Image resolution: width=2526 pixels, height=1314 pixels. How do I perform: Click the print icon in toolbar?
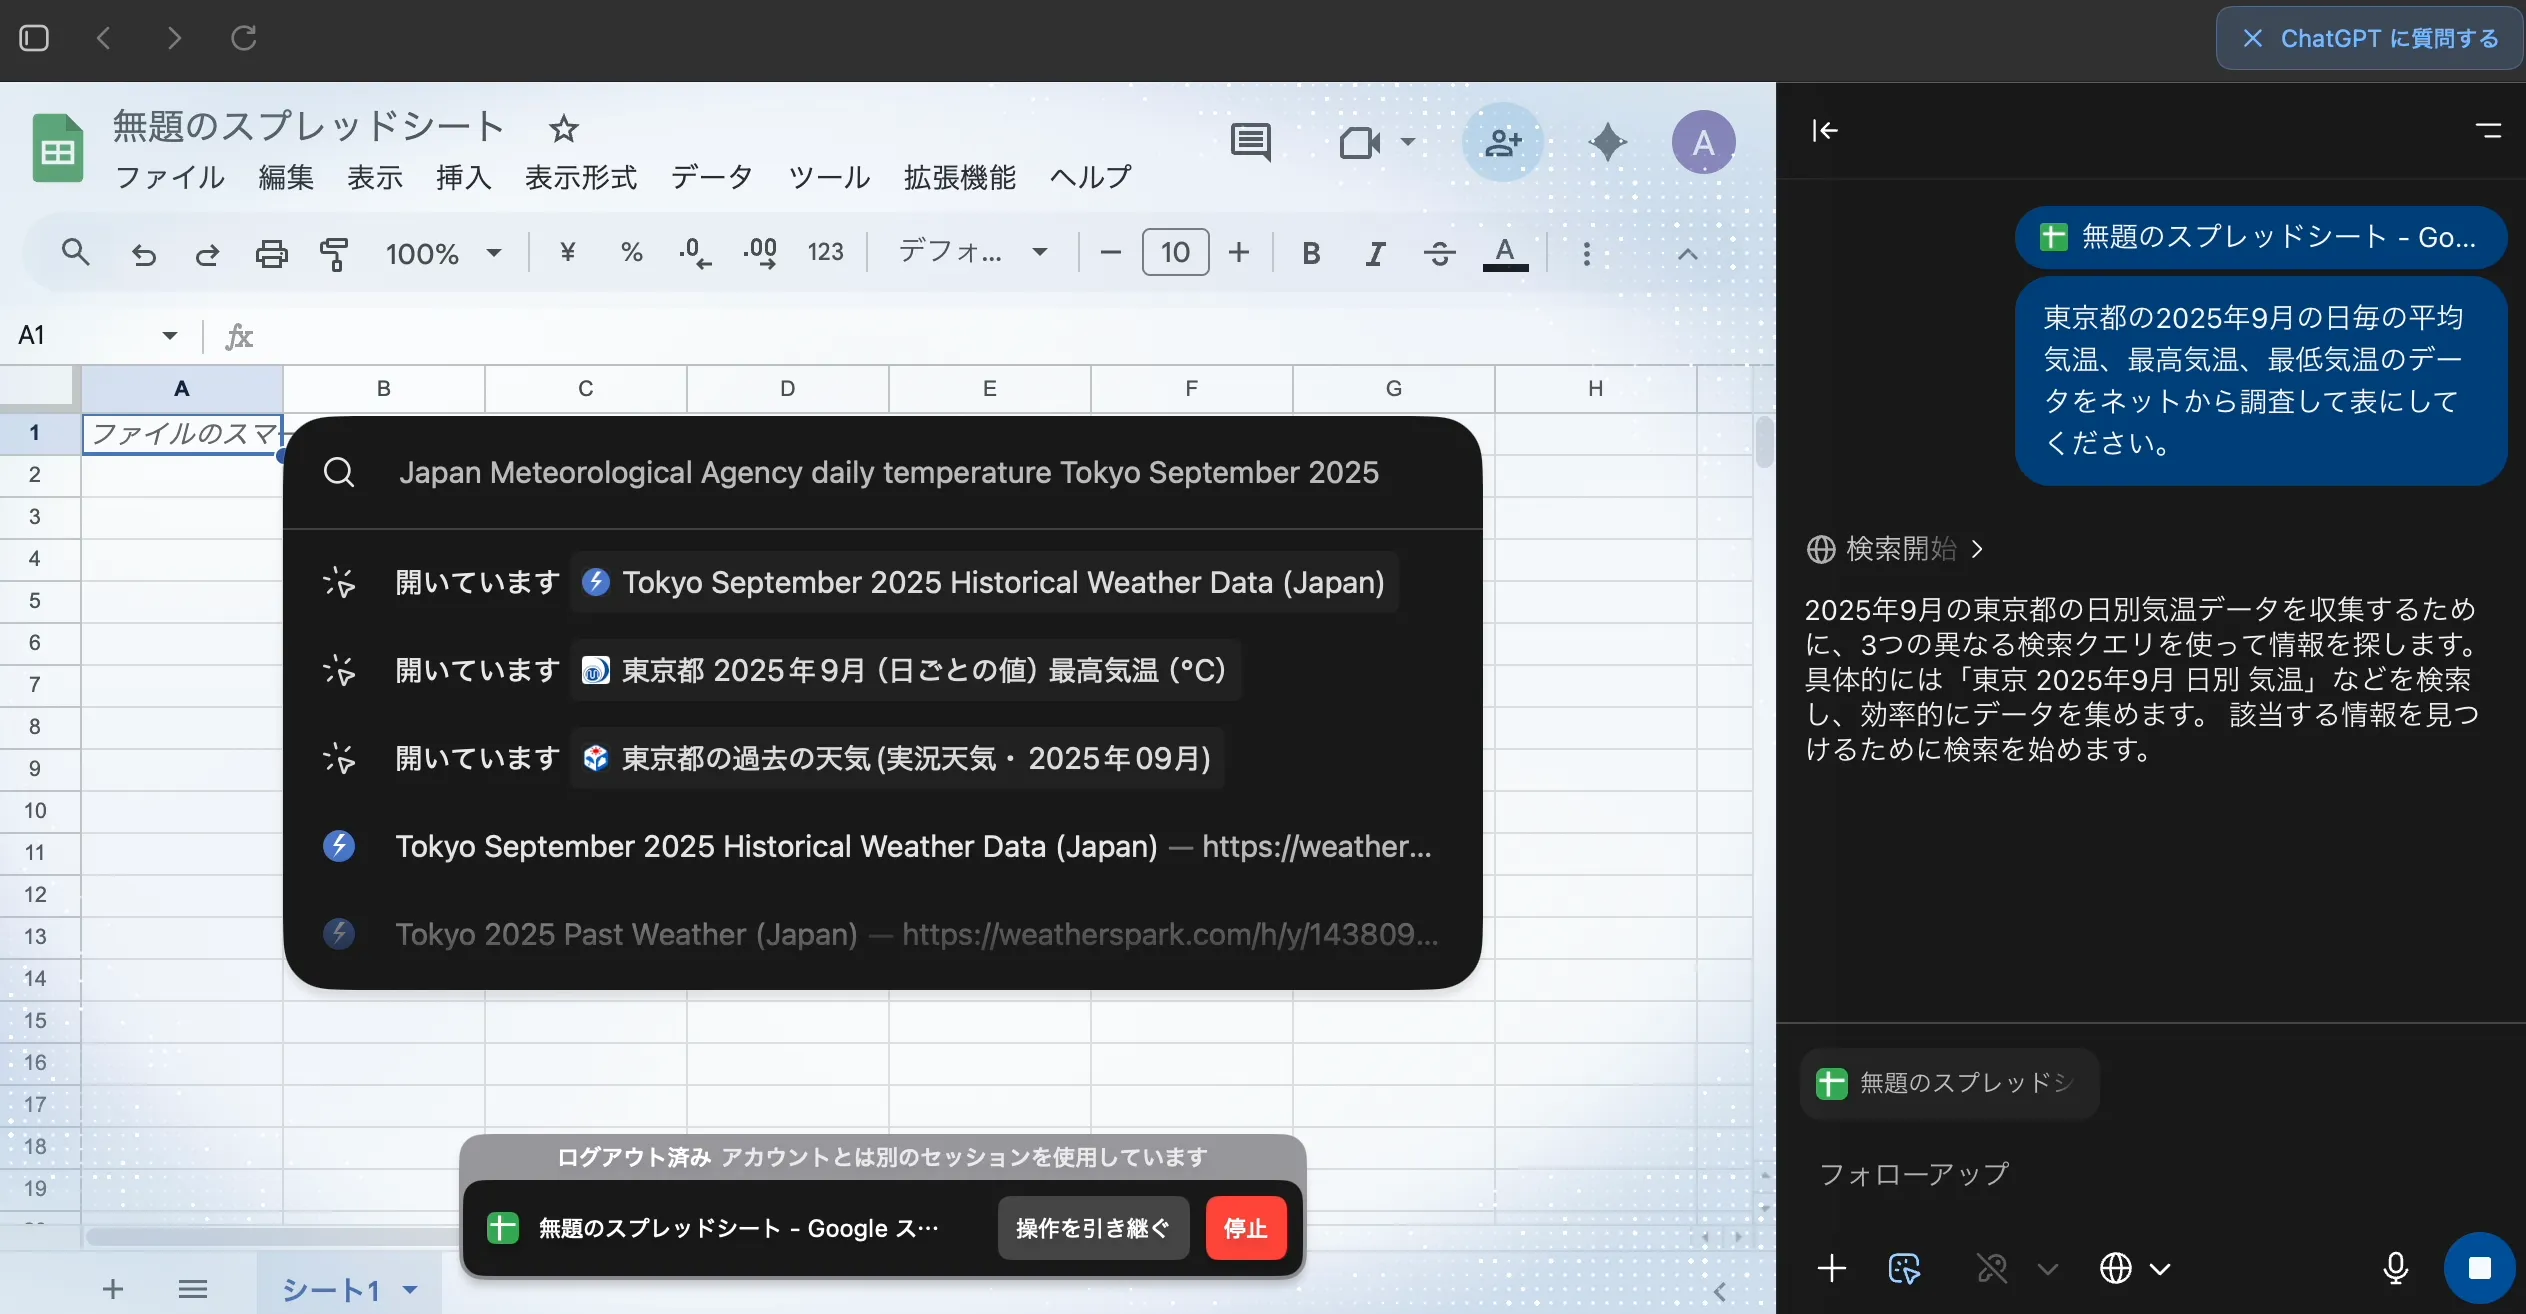click(271, 253)
